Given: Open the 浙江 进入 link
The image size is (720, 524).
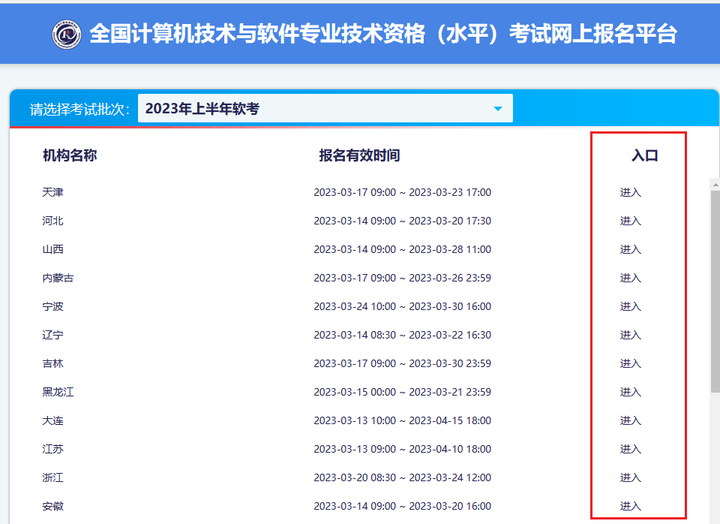Looking at the screenshot, I should click(630, 478).
